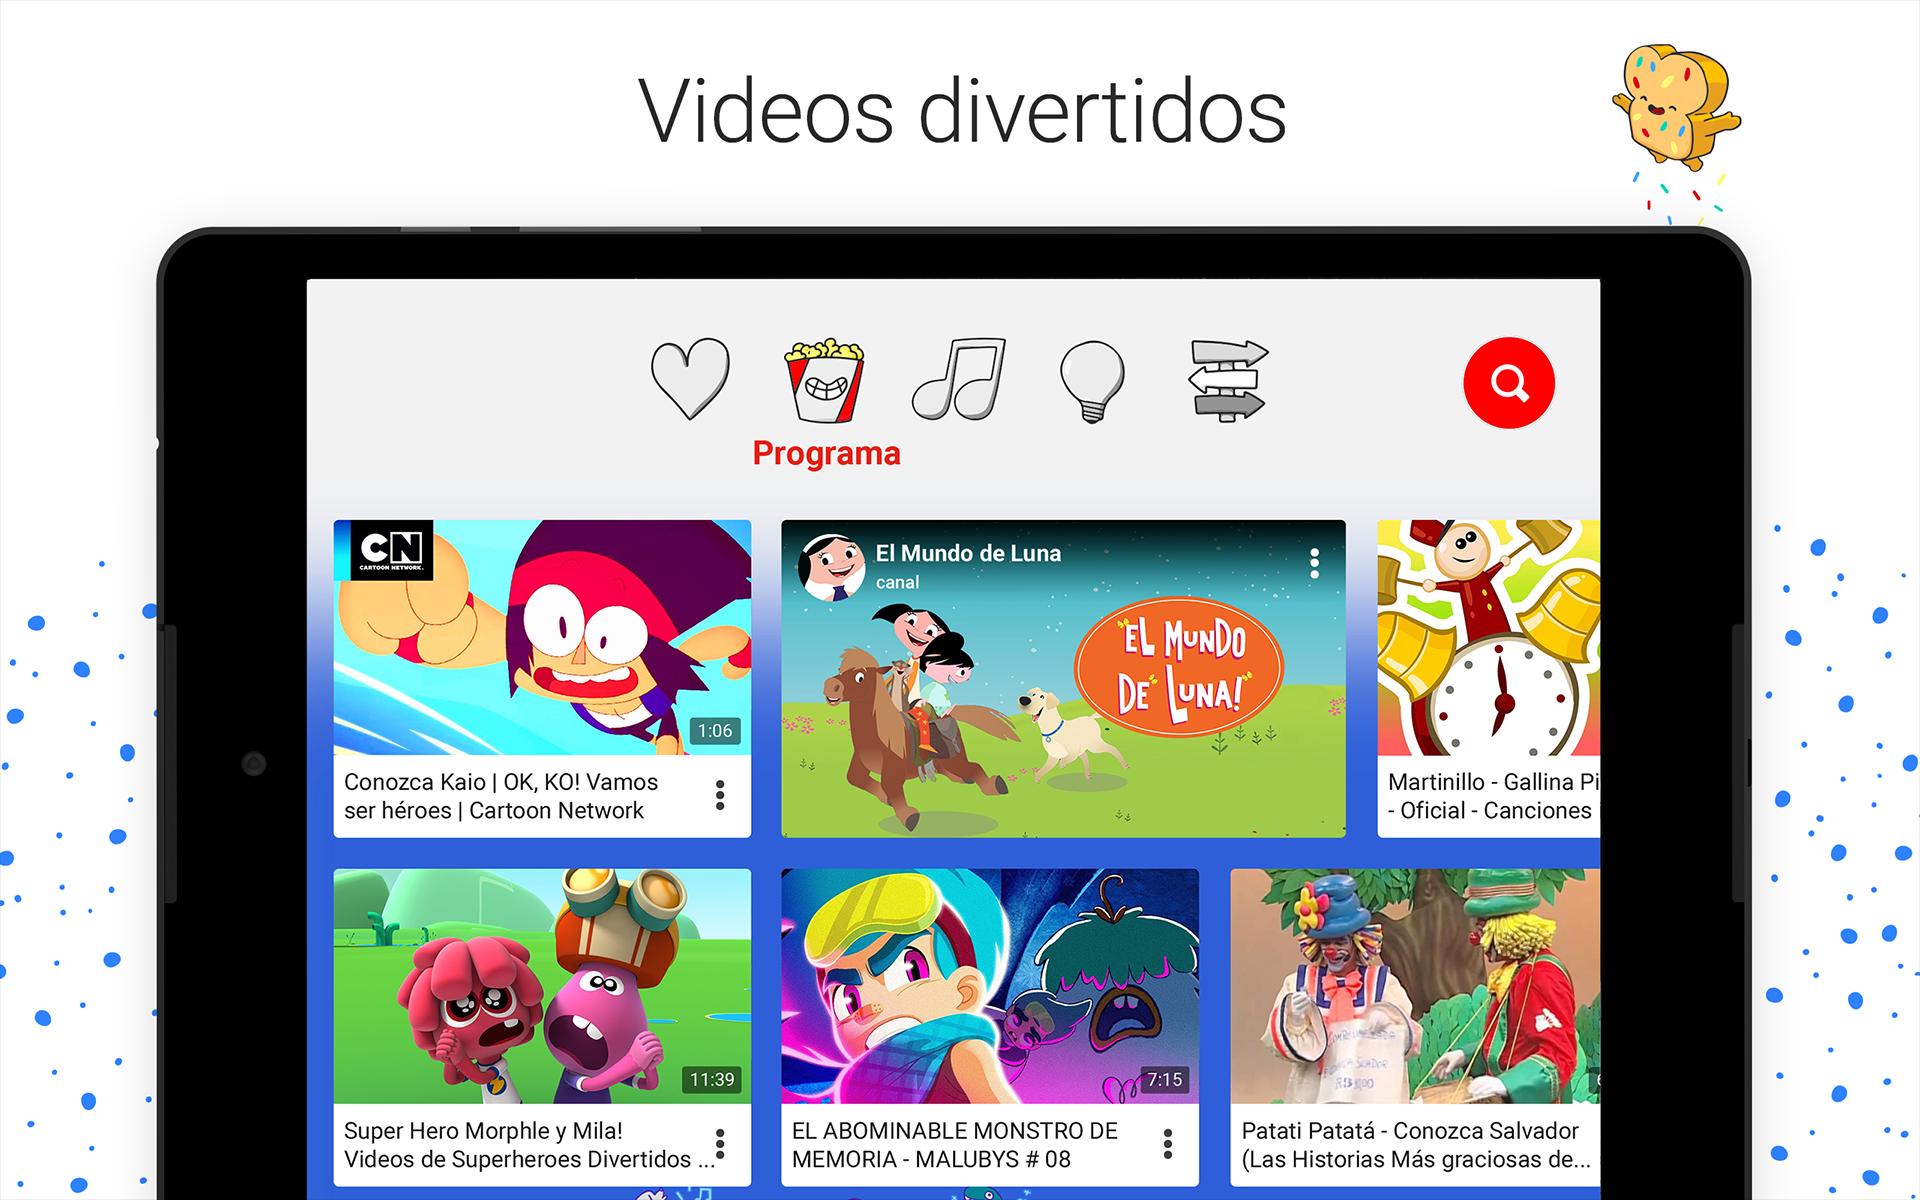Click title 'Martinillo - Gallina Pi'
Screen dimensions: 1920x1200
click(x=1493, y=782)
